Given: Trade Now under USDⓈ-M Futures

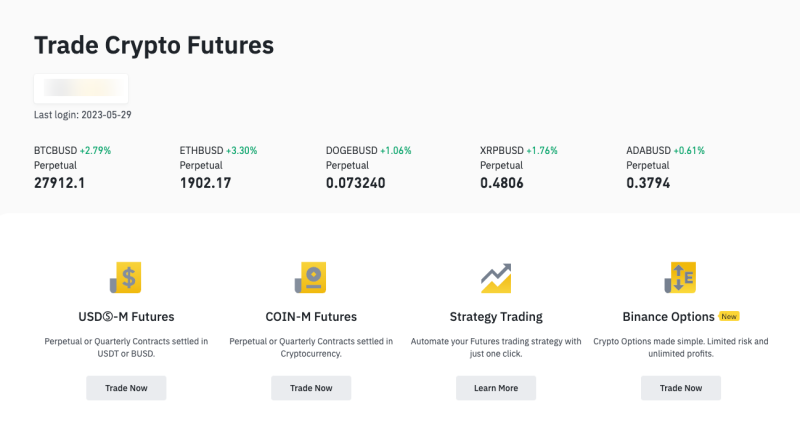Looking at the screenshot, I should click(126, 388).
